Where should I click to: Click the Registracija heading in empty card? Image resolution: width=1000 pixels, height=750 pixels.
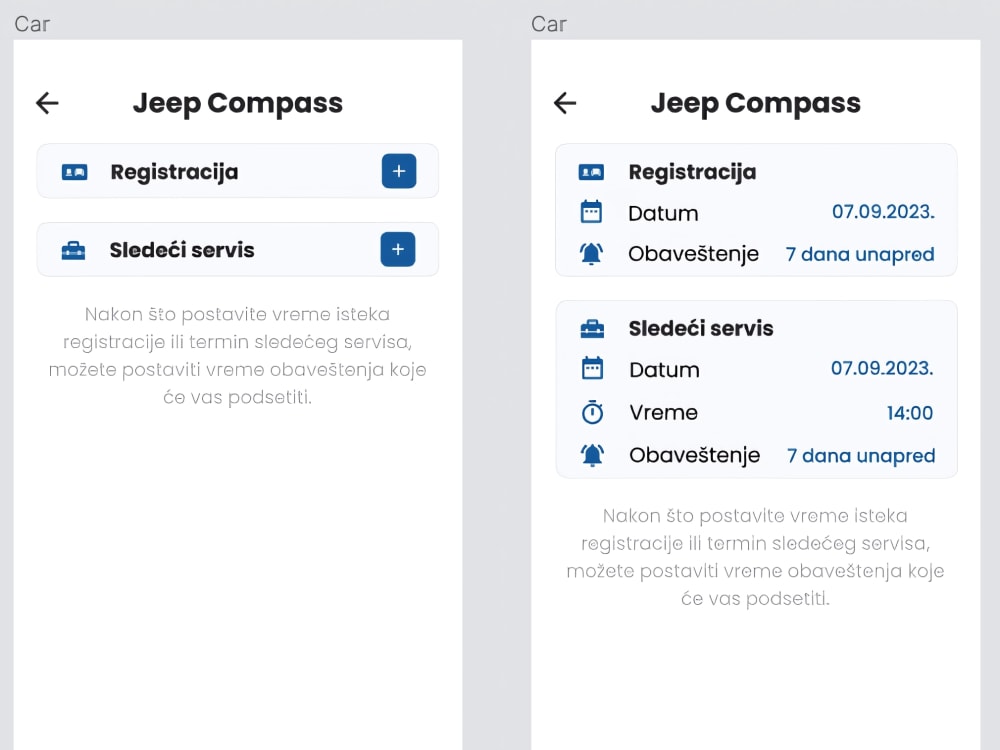pos(174,172)
